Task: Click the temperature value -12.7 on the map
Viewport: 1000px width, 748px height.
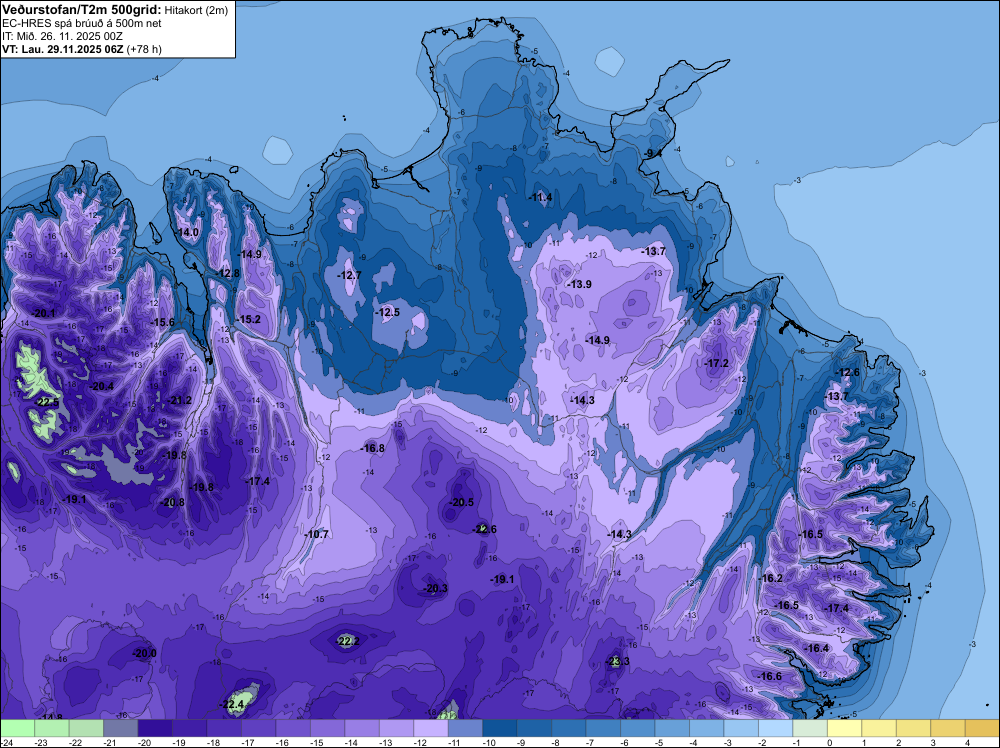Action: pos(349,275)
